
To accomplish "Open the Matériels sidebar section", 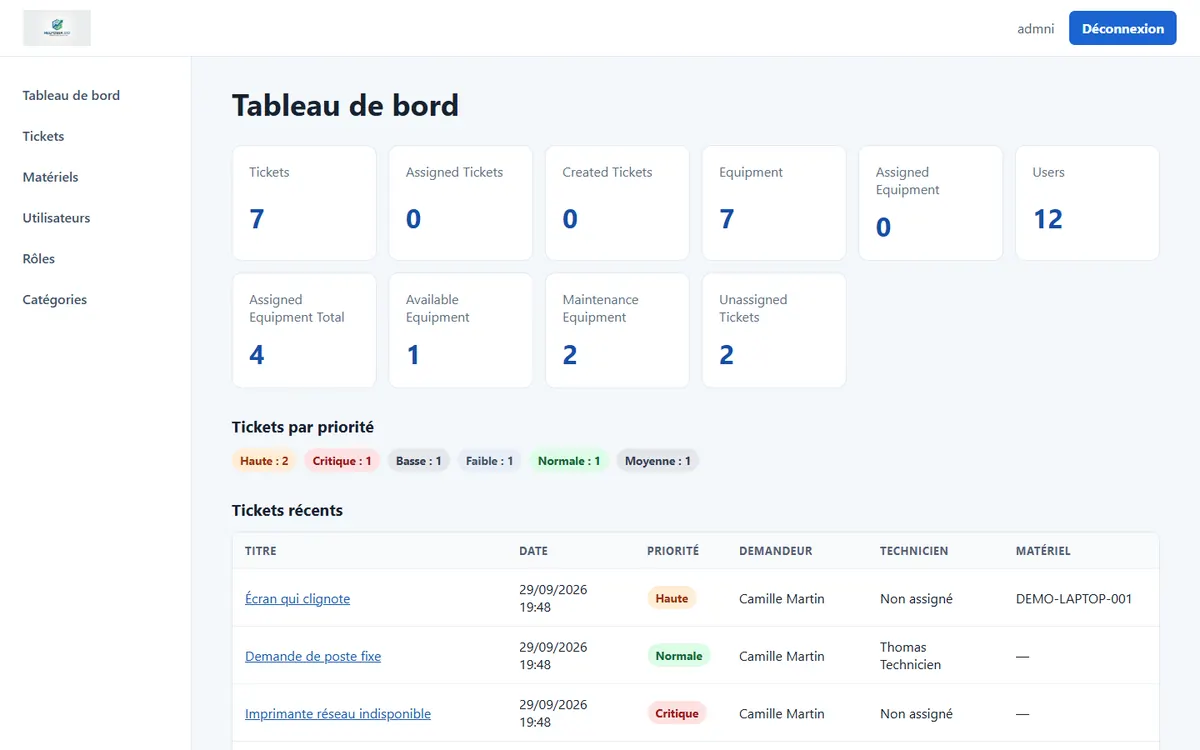I will pos(50,177).
